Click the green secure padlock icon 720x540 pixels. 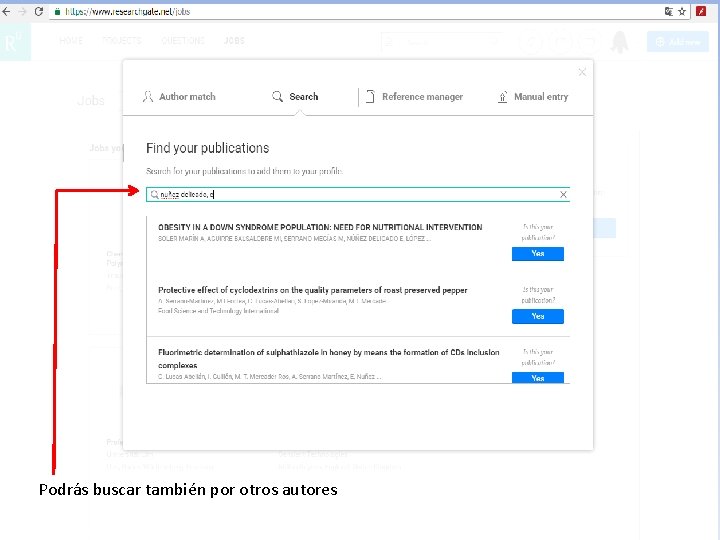coord(57,12)
